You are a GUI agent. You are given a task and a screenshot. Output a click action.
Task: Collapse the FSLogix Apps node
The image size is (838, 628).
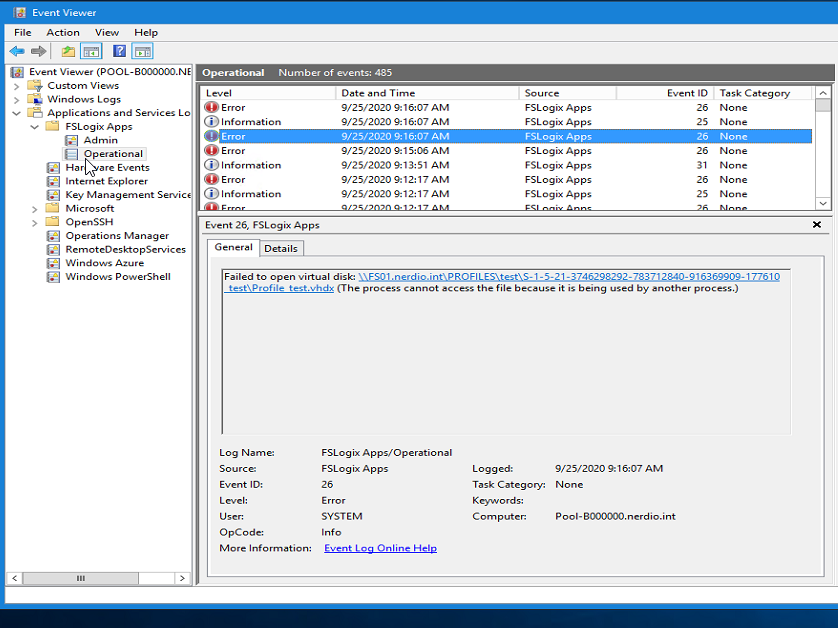point(35,127)
